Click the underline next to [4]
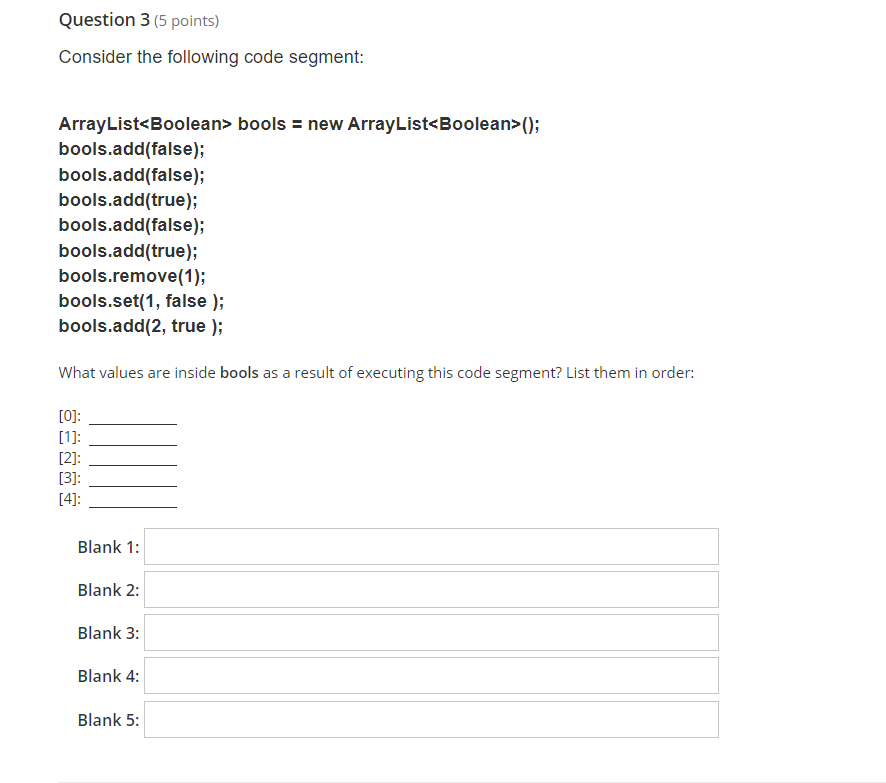Viewport: 886px width, 783px height. (x=132, y=503)
